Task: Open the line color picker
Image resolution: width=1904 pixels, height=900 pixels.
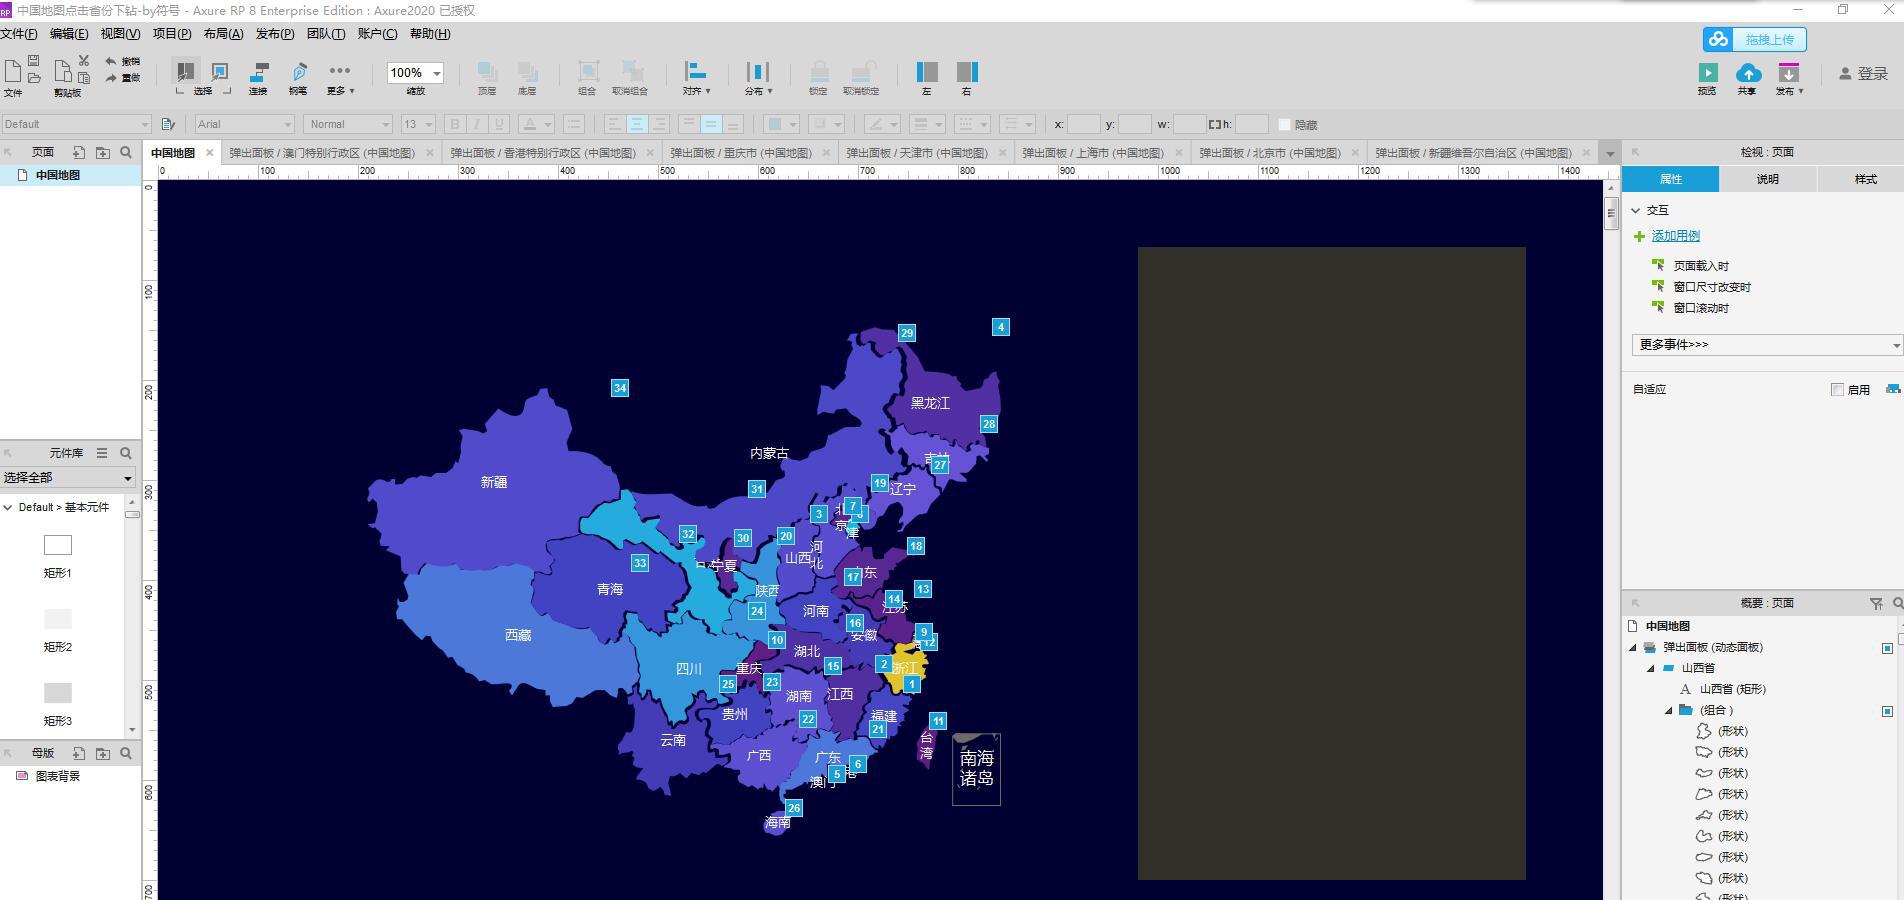Action: [883, 124]
